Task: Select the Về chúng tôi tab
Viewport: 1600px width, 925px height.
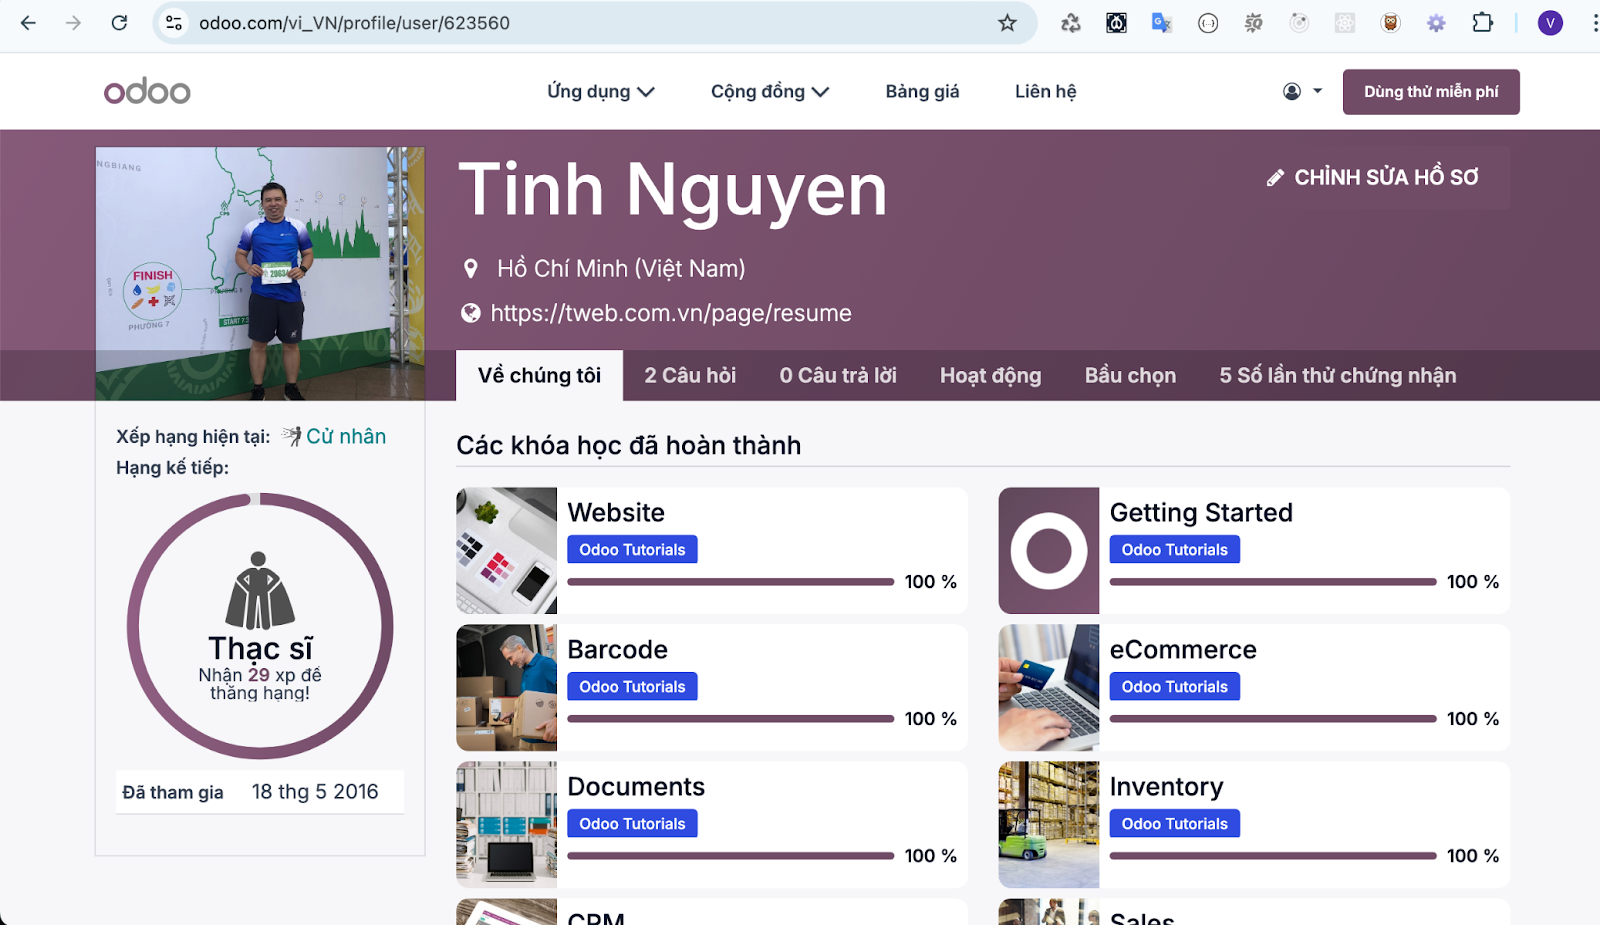Action: pos(539,375)
